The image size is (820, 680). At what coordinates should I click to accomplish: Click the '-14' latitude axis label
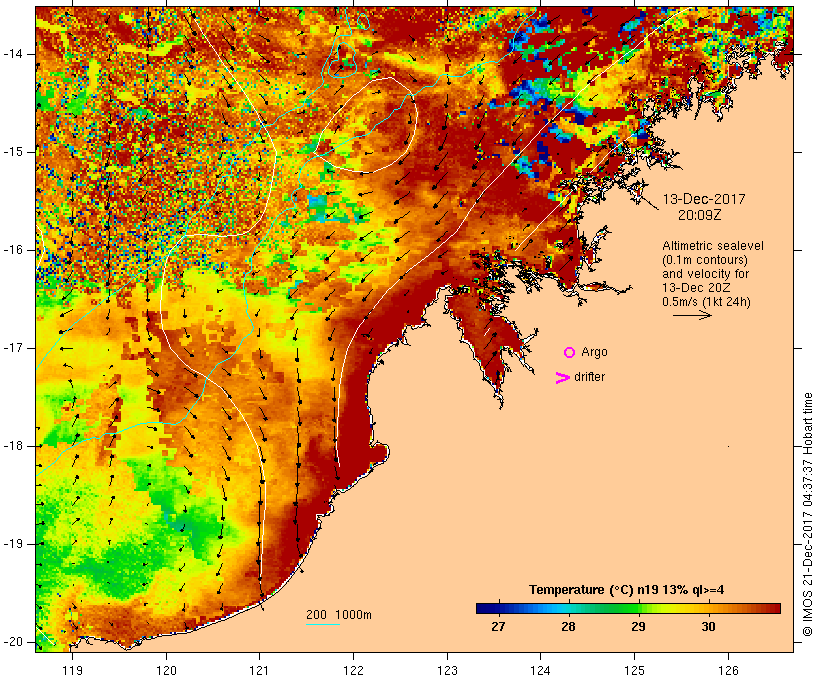13,54
